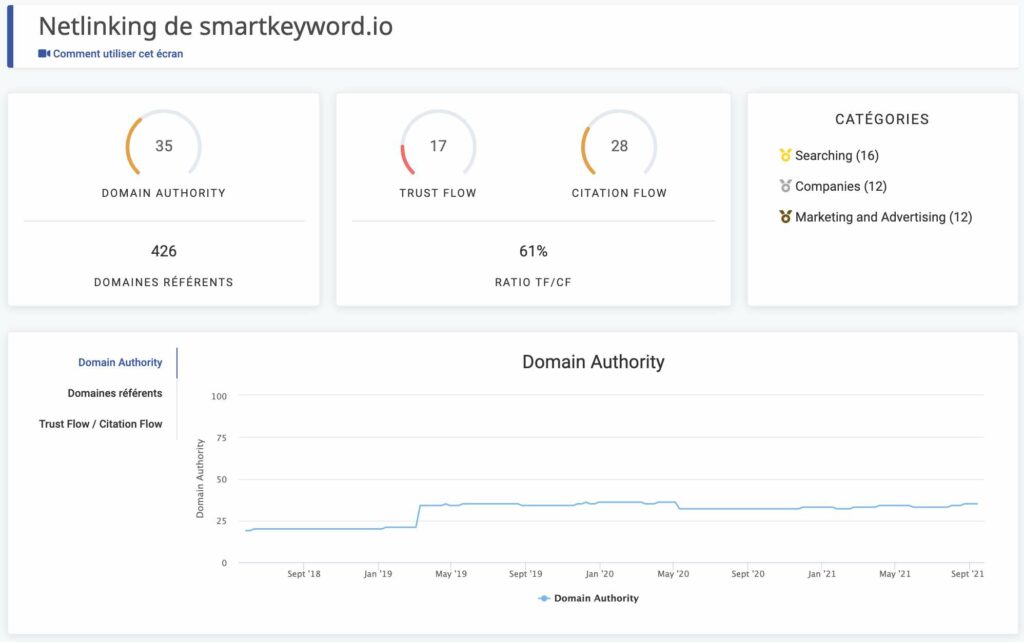The image size is (1024, 642).
Task: Click the silver medal icon beside Companies
Action: click(x=785, y=185)
